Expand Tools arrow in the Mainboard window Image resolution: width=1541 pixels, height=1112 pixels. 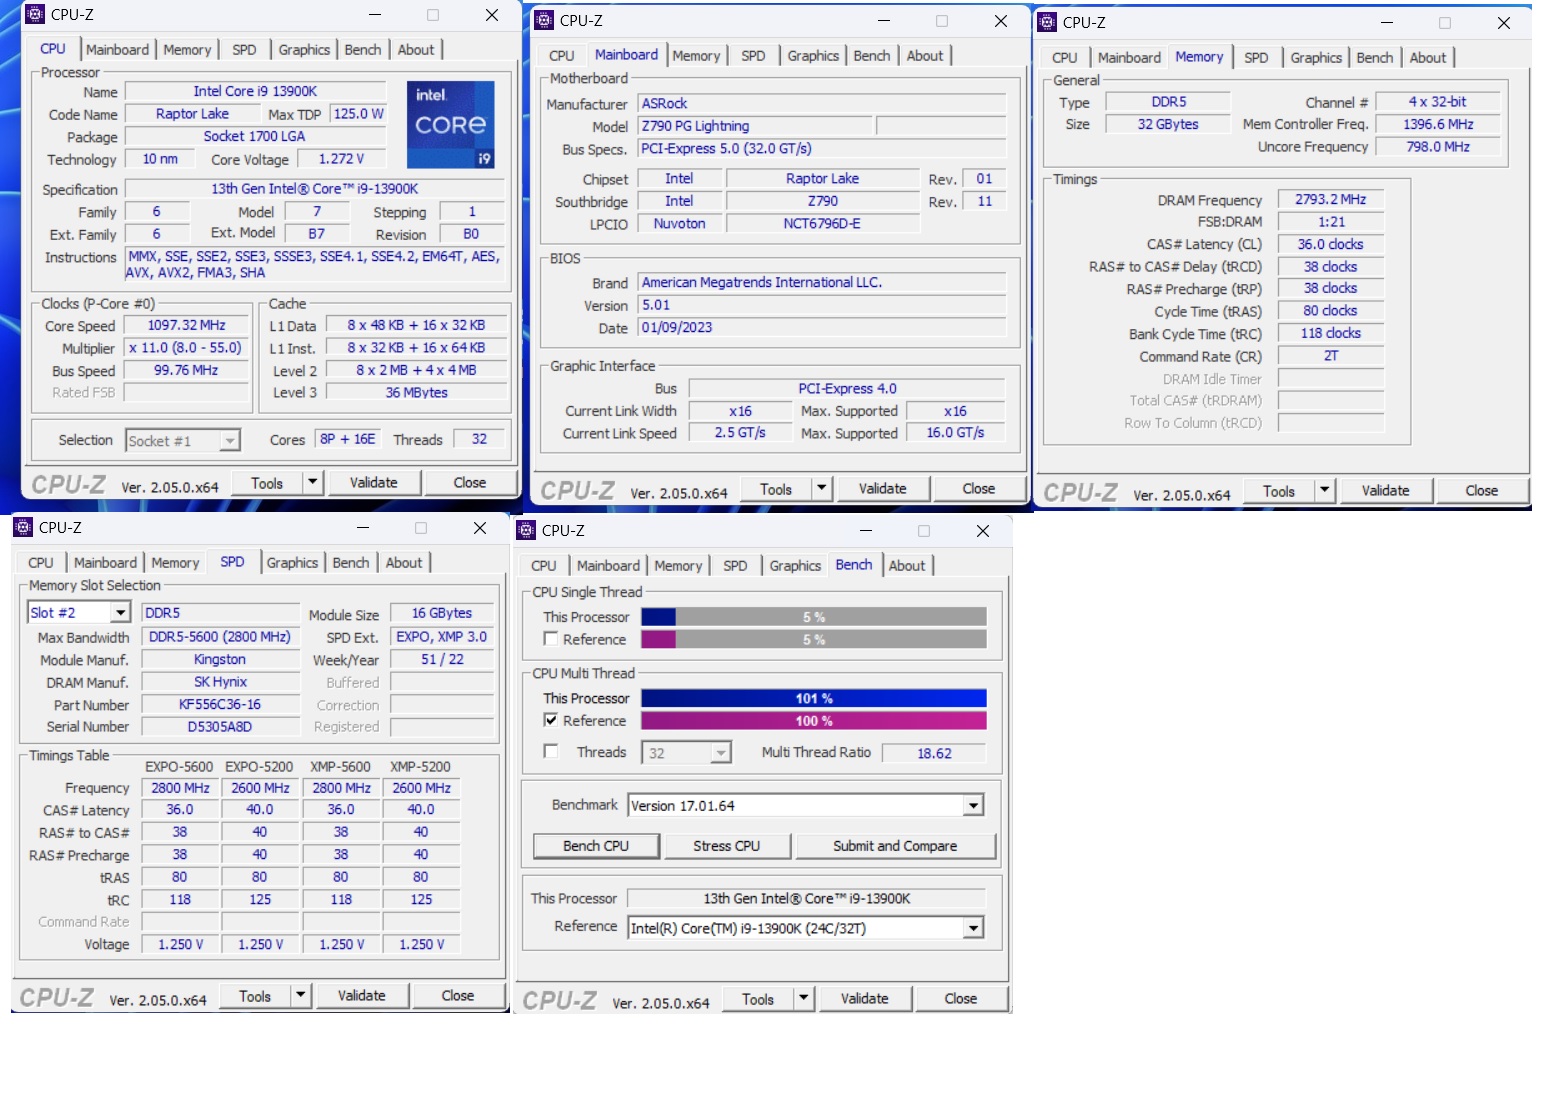coord(821,489)
